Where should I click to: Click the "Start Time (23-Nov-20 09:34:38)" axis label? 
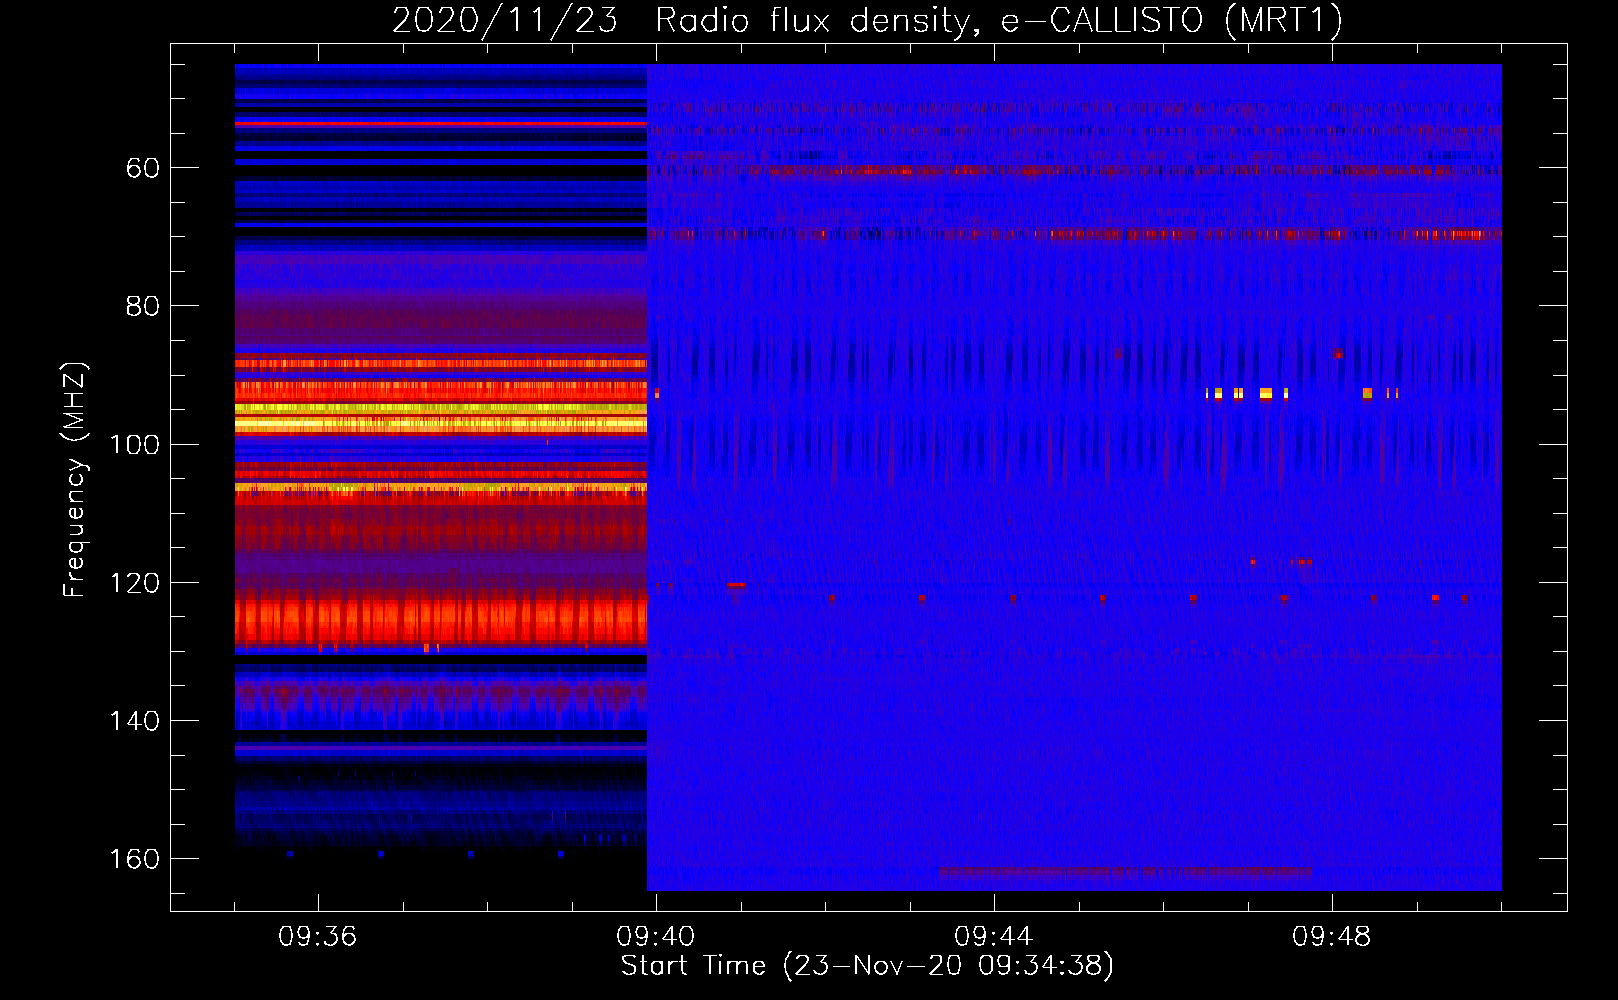(867, 966)
